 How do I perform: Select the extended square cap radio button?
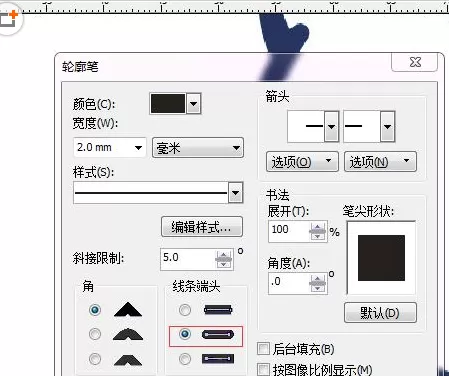[x=185, y=359]
